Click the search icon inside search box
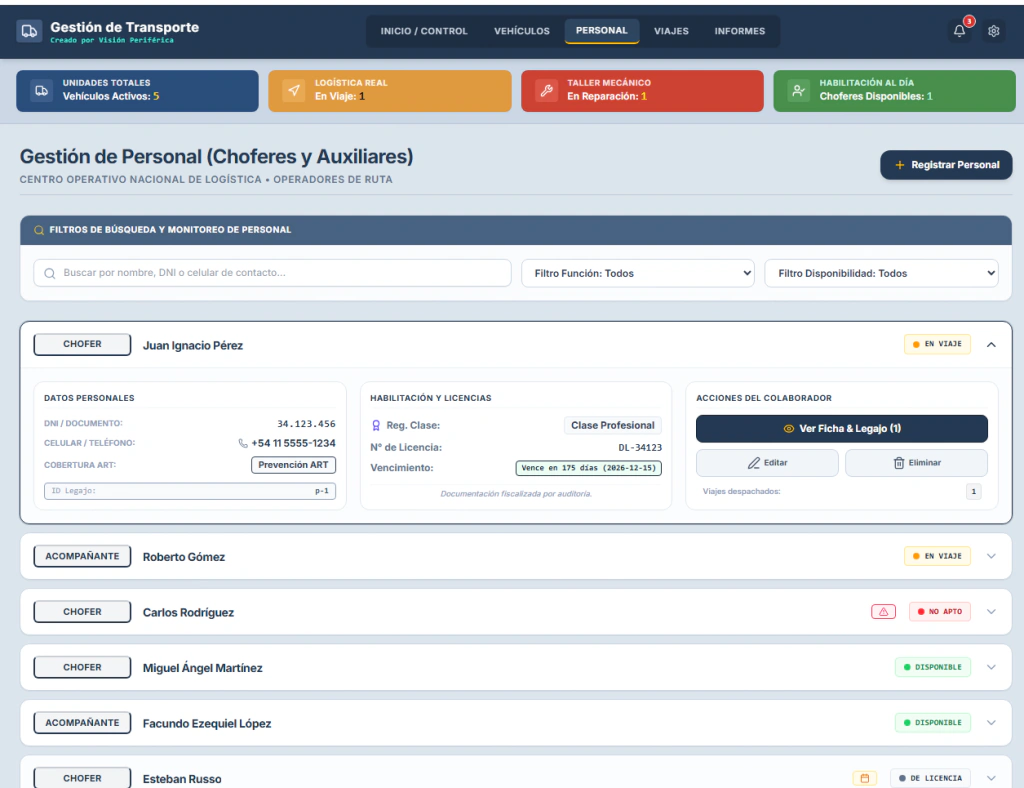The image size is (1024, 788). pos(50,273)
